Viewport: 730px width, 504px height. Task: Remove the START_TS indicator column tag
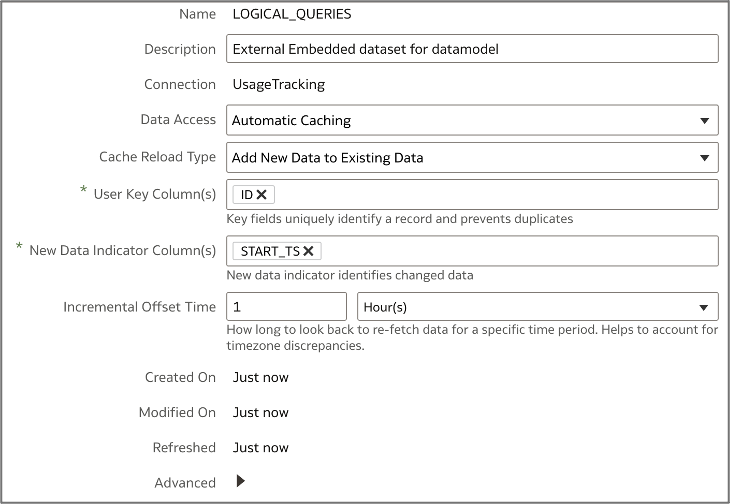pyautogui.click(x=309, y=252)
